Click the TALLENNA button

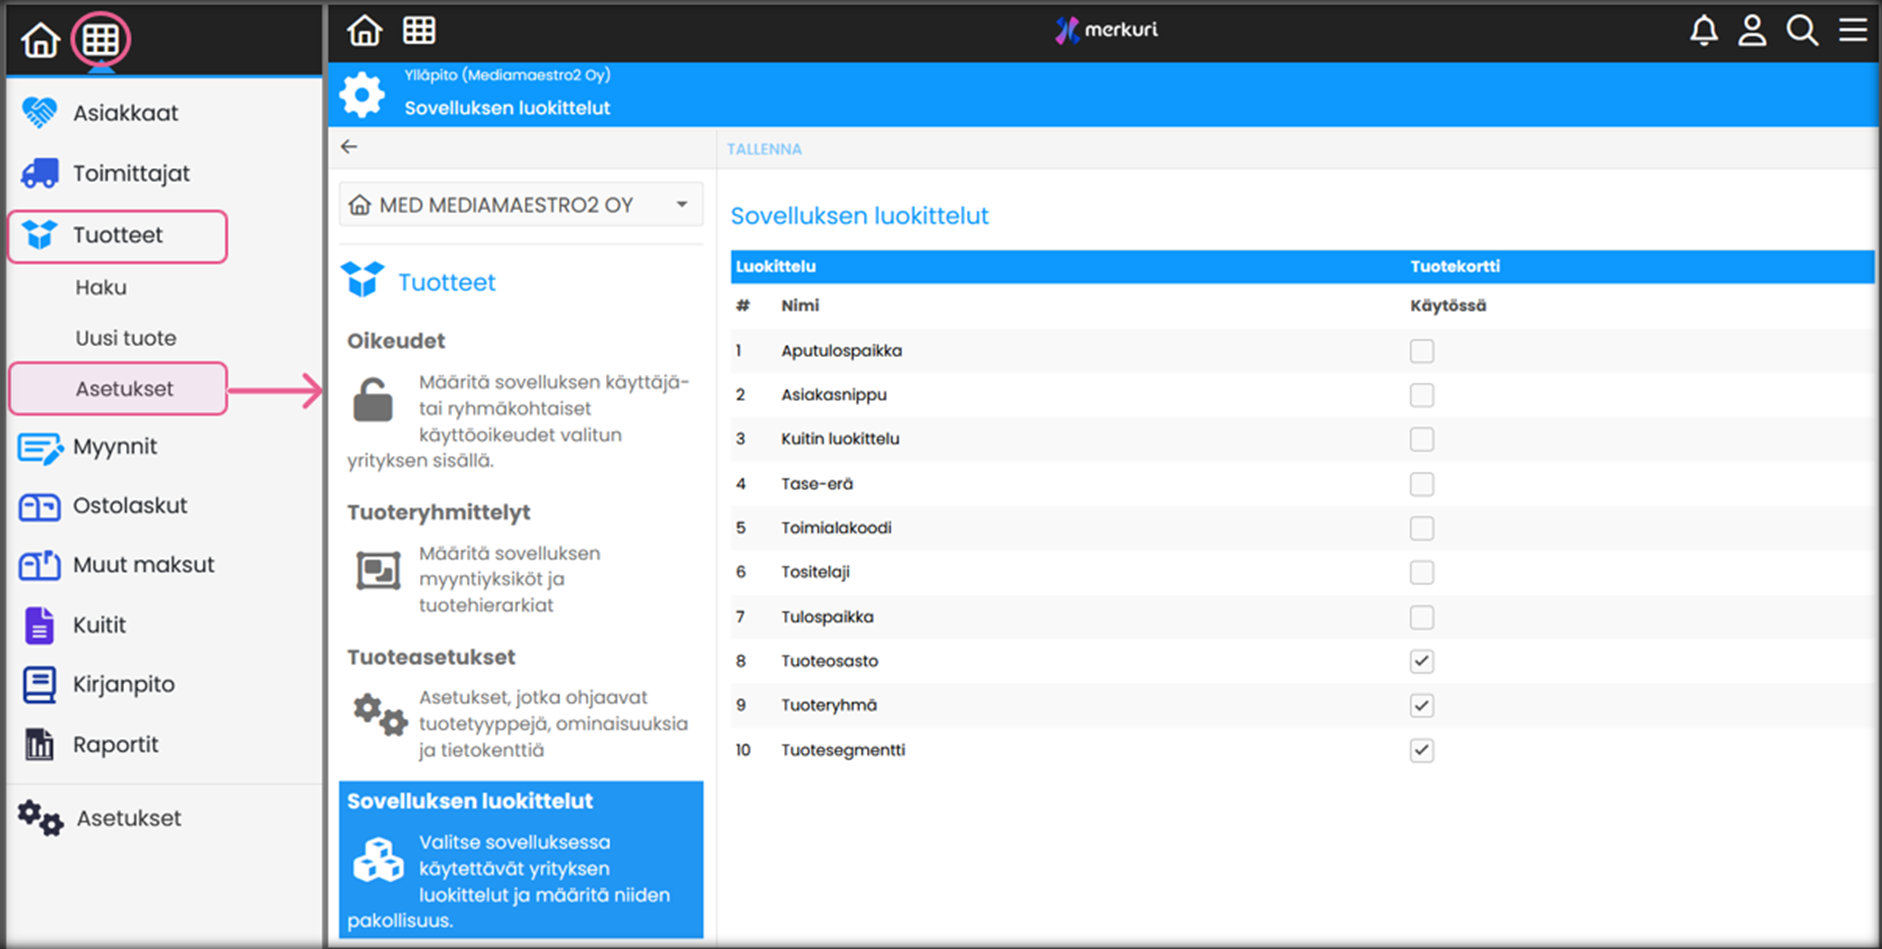pyautogui.click(x=764, y=149)
